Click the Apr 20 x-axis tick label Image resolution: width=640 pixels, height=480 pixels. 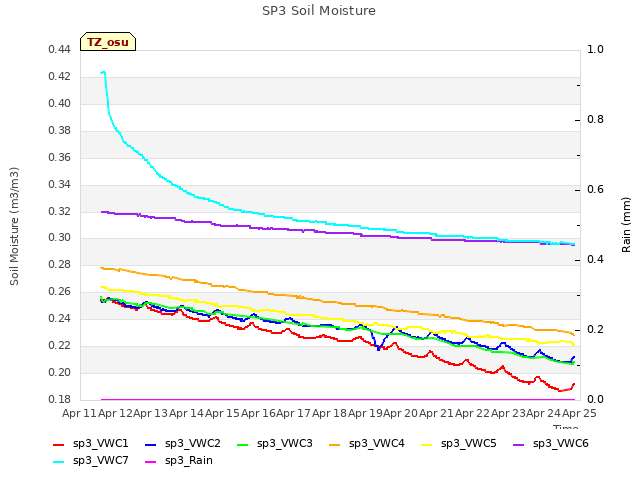(x=401, y=413)
